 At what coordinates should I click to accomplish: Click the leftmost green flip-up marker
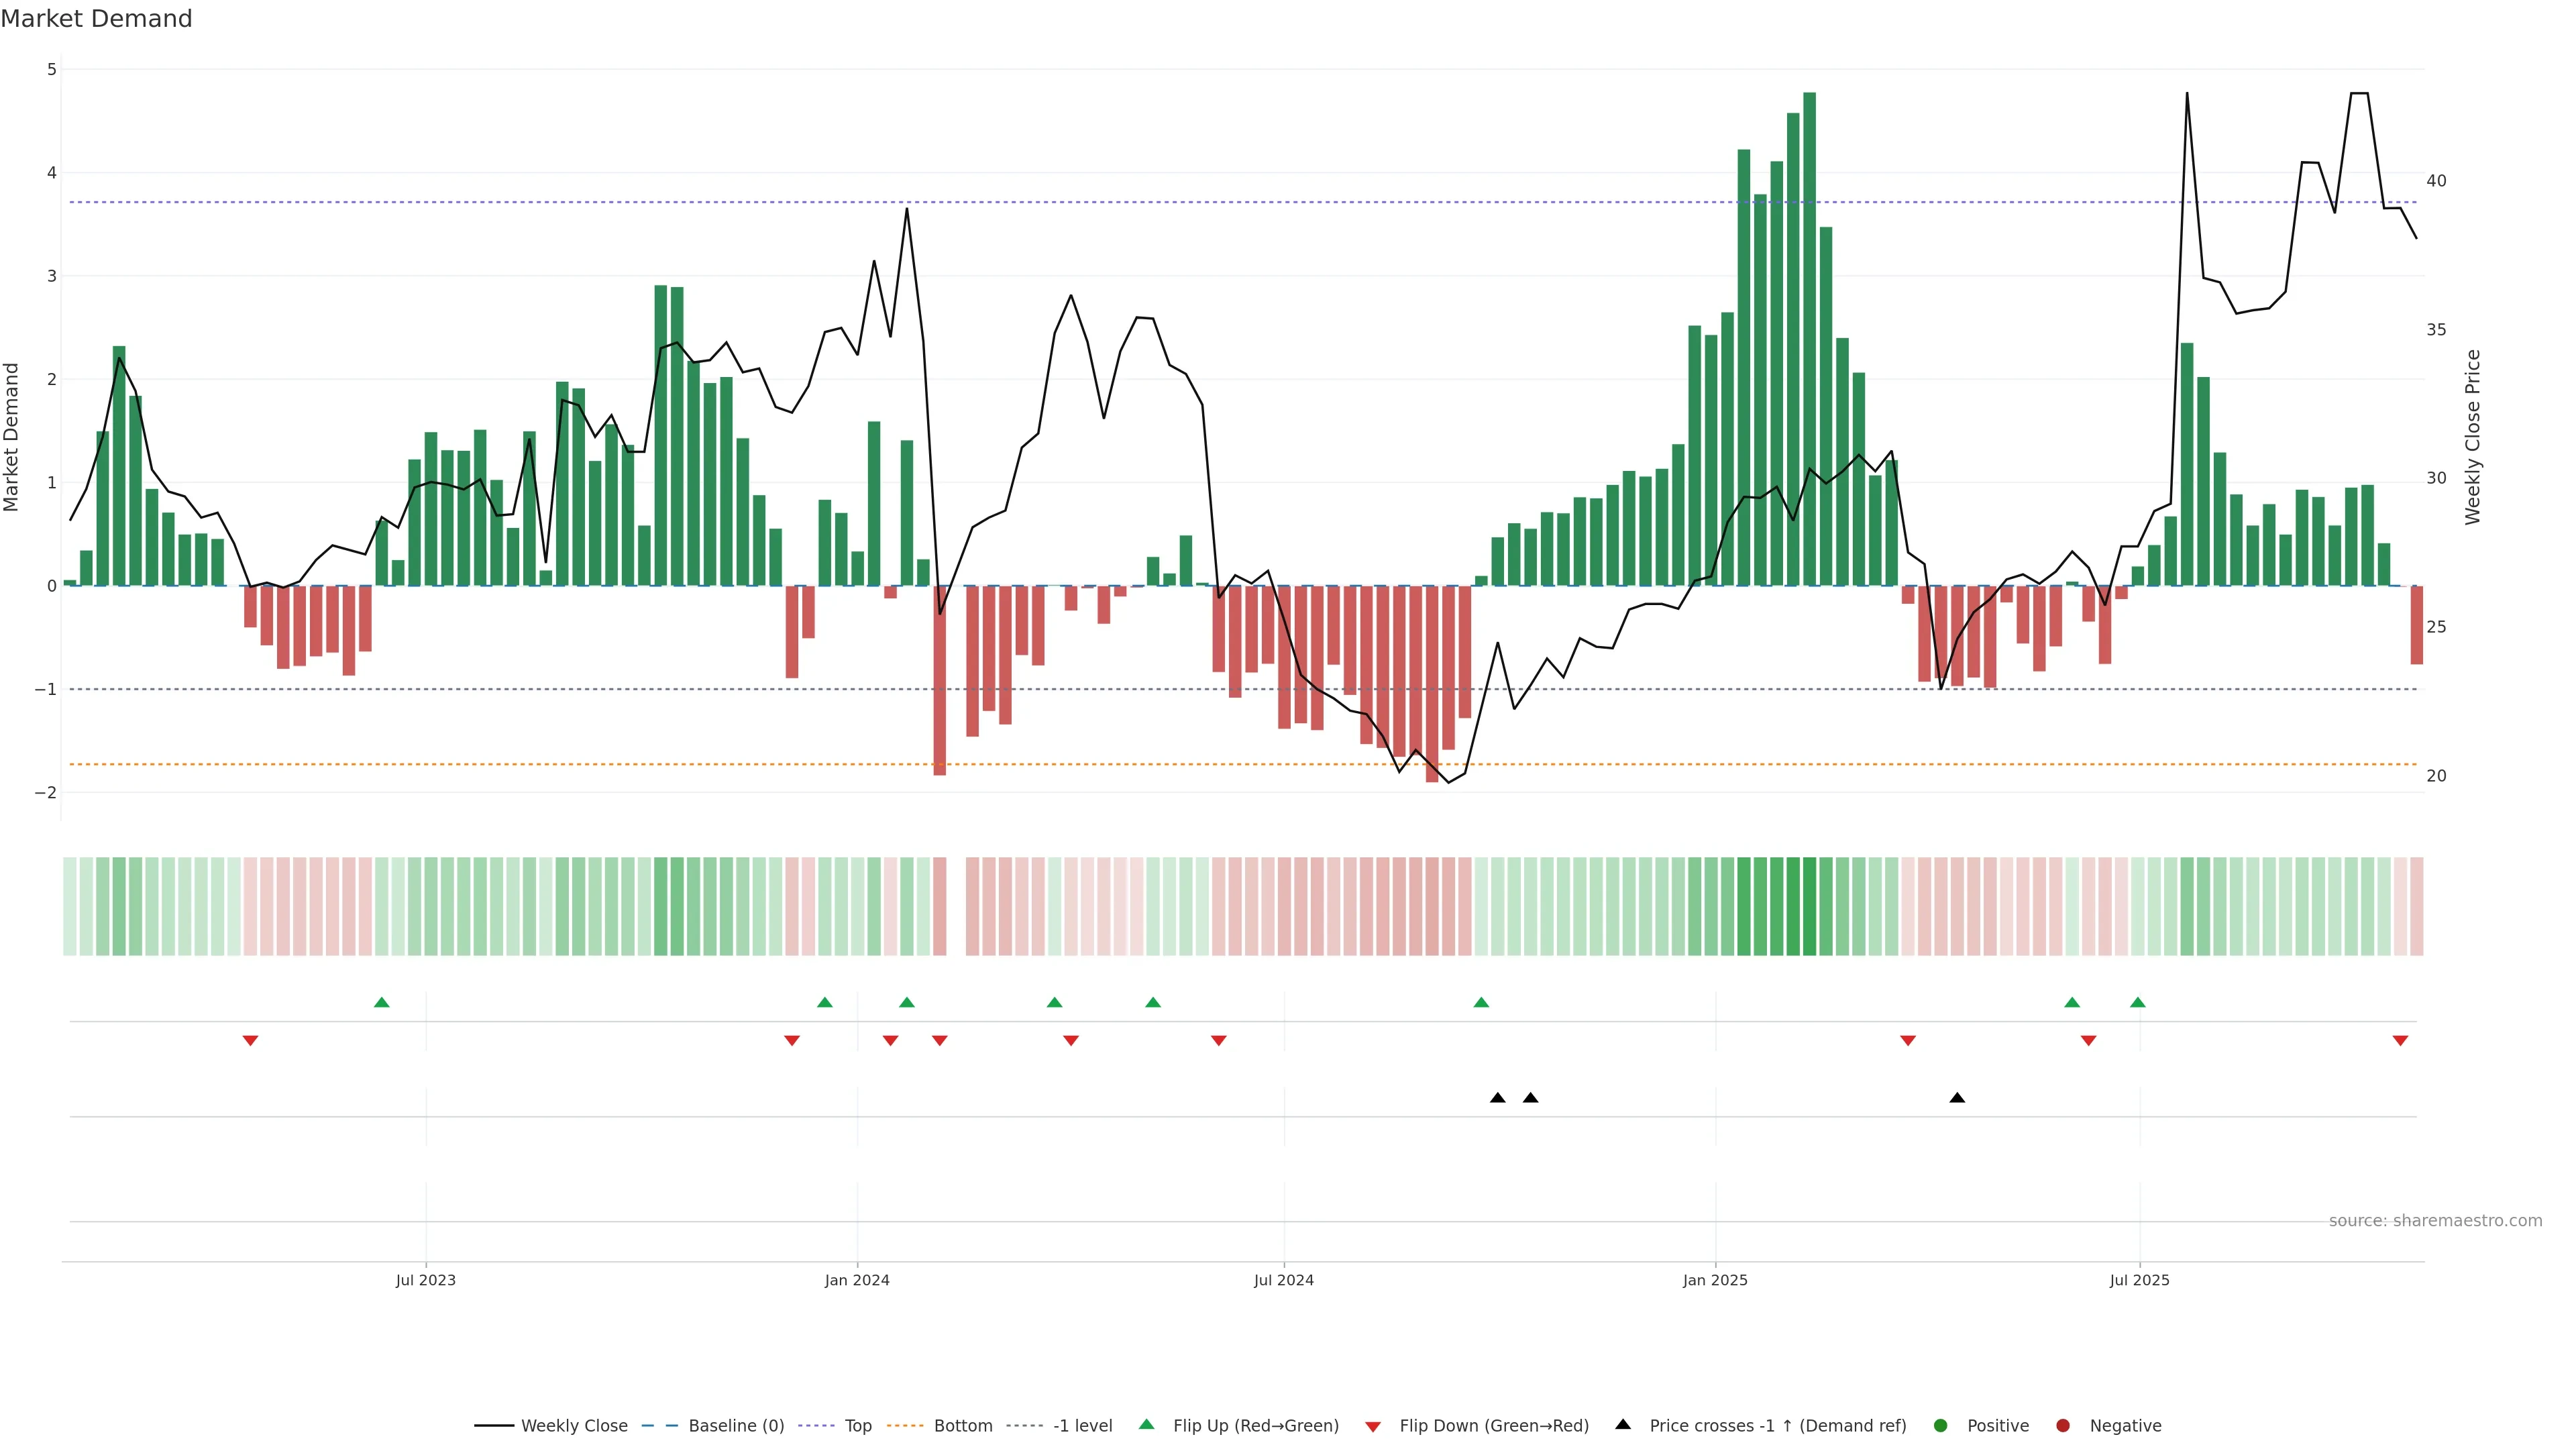pos(381,1002)
